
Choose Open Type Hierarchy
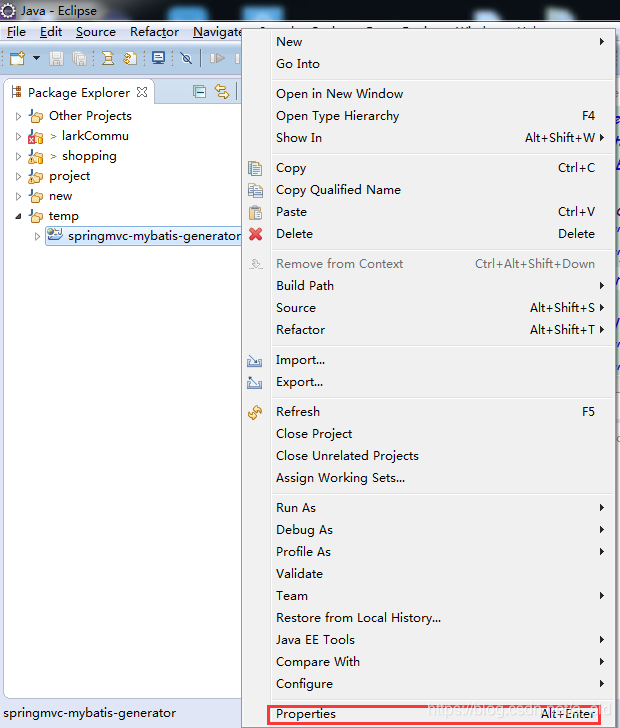pyautogui.click(x=442, y=116)
